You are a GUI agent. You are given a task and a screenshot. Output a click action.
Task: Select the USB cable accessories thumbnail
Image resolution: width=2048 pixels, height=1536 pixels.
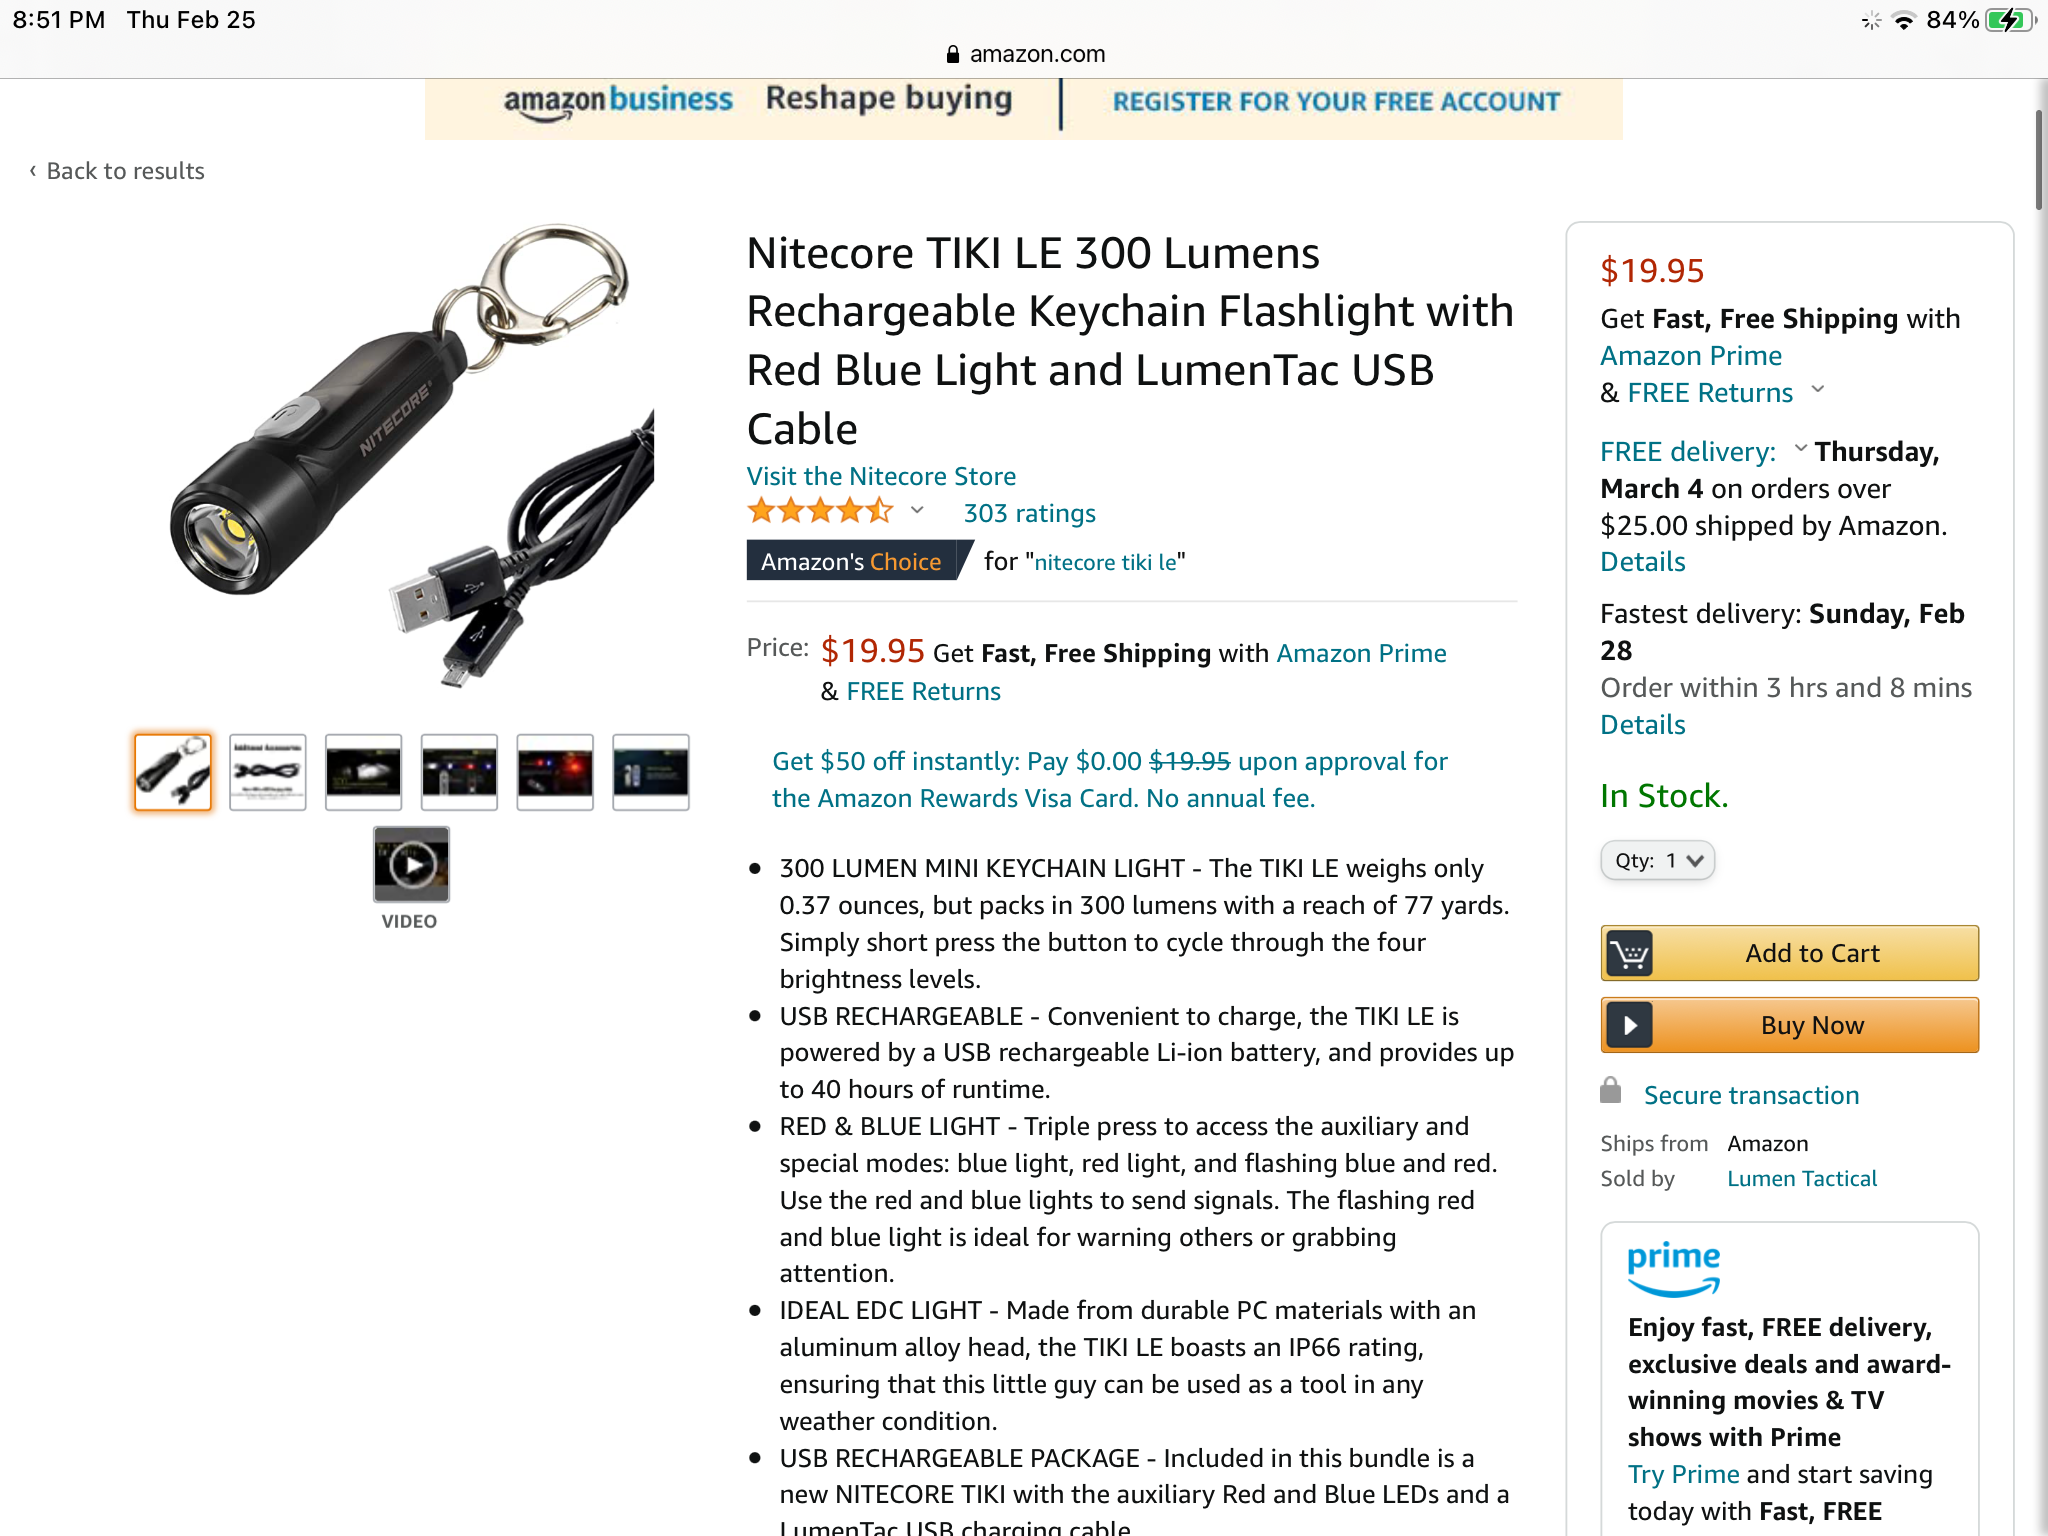[x=268, y=772]
